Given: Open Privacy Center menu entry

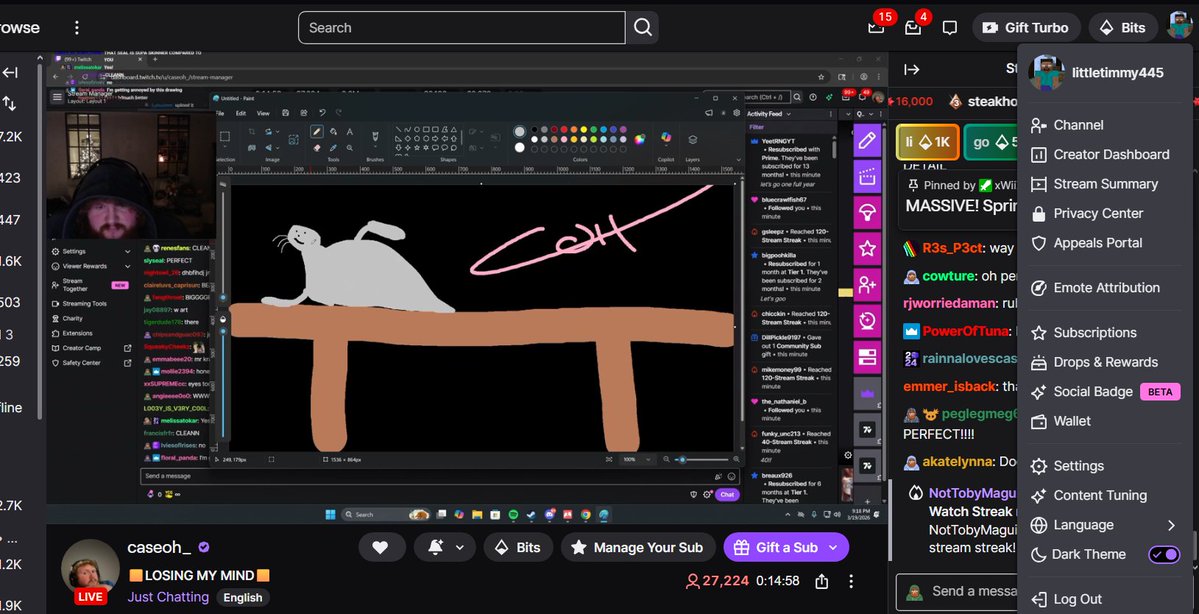Looking at the screenshot, I should coord(1105,213).
